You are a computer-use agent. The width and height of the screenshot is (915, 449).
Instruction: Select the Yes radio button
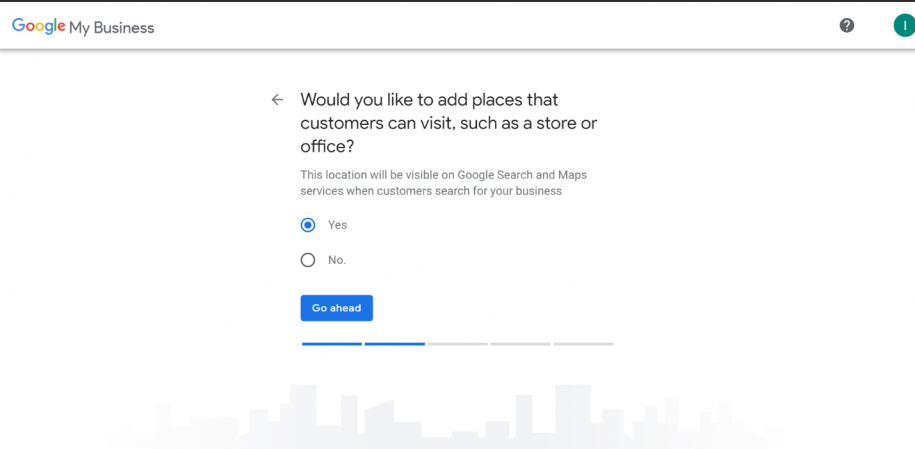308,225
